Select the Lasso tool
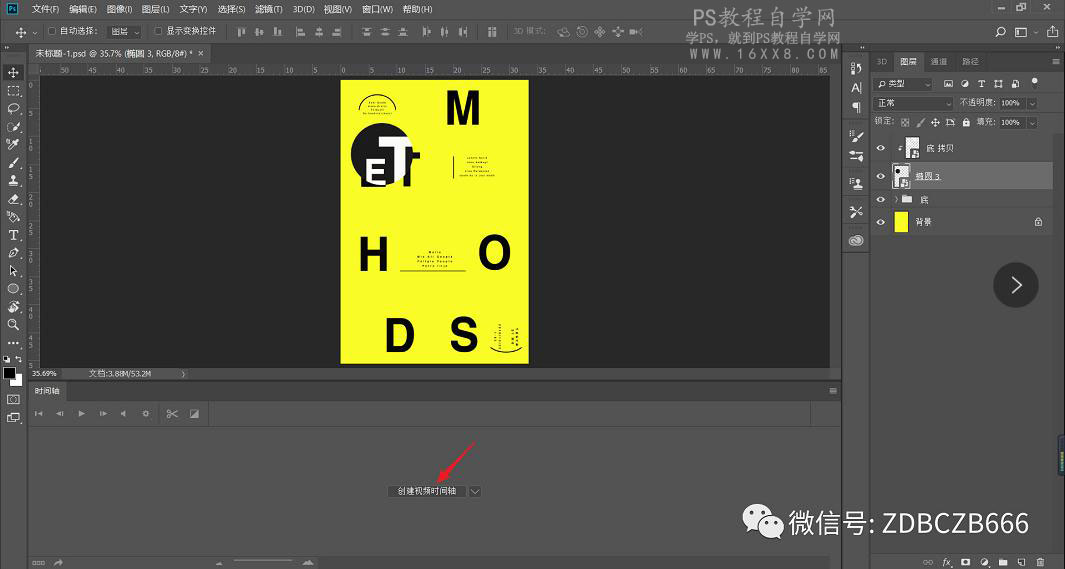This screenshot has width=1065, height=569. pos(13,109)
